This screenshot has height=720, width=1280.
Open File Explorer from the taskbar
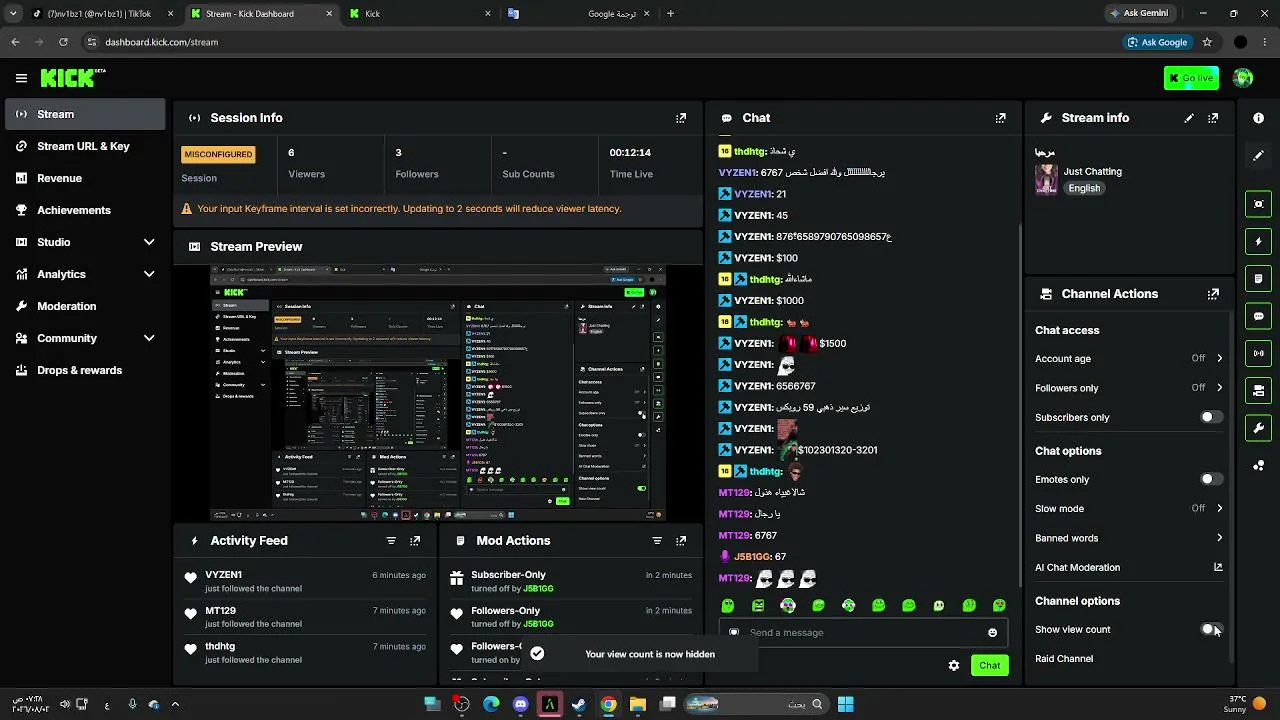(x=637, y=704)
